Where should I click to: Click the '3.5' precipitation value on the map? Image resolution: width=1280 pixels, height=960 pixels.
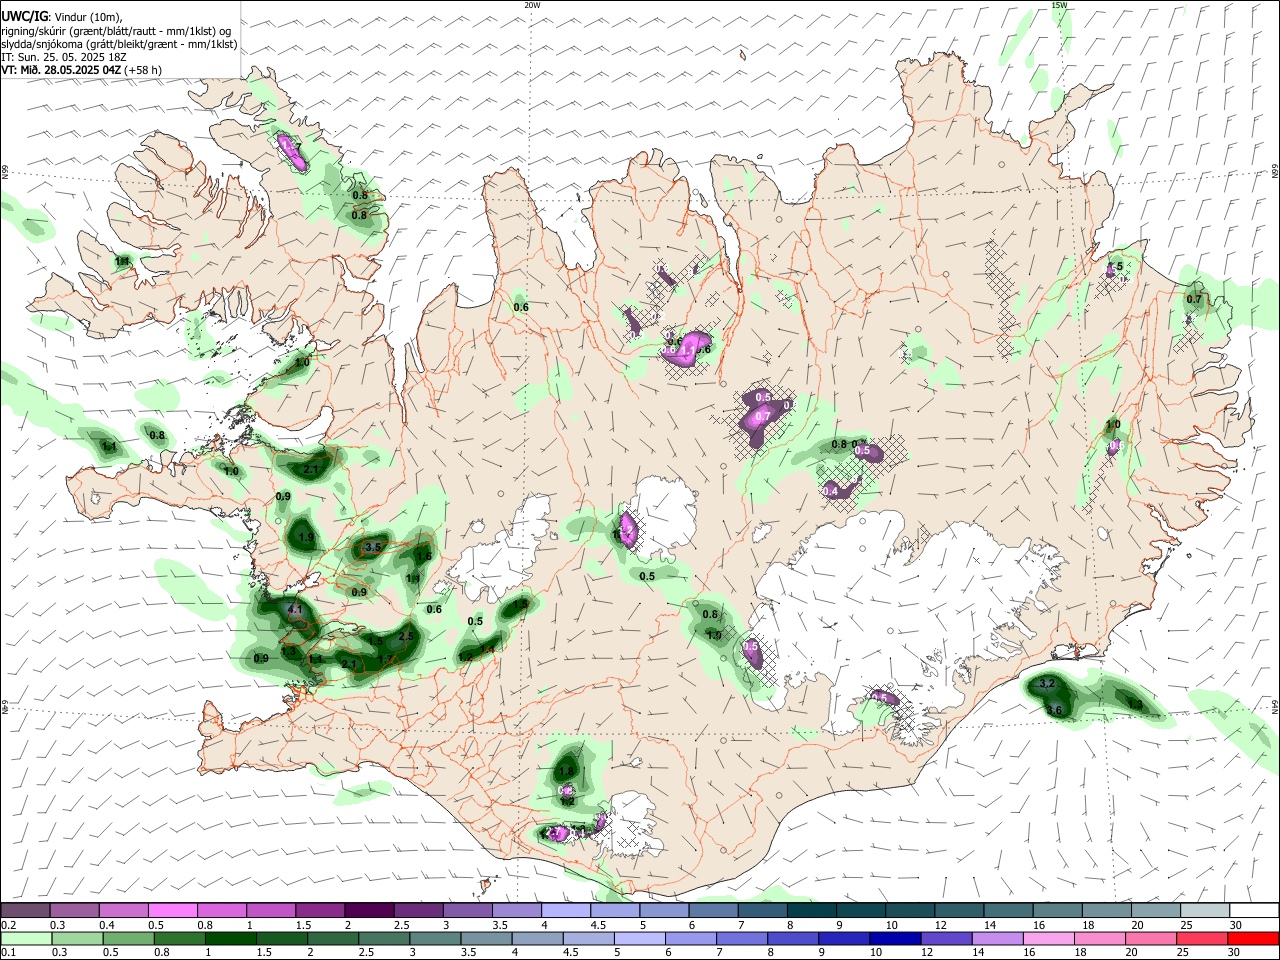pos(373,547)
